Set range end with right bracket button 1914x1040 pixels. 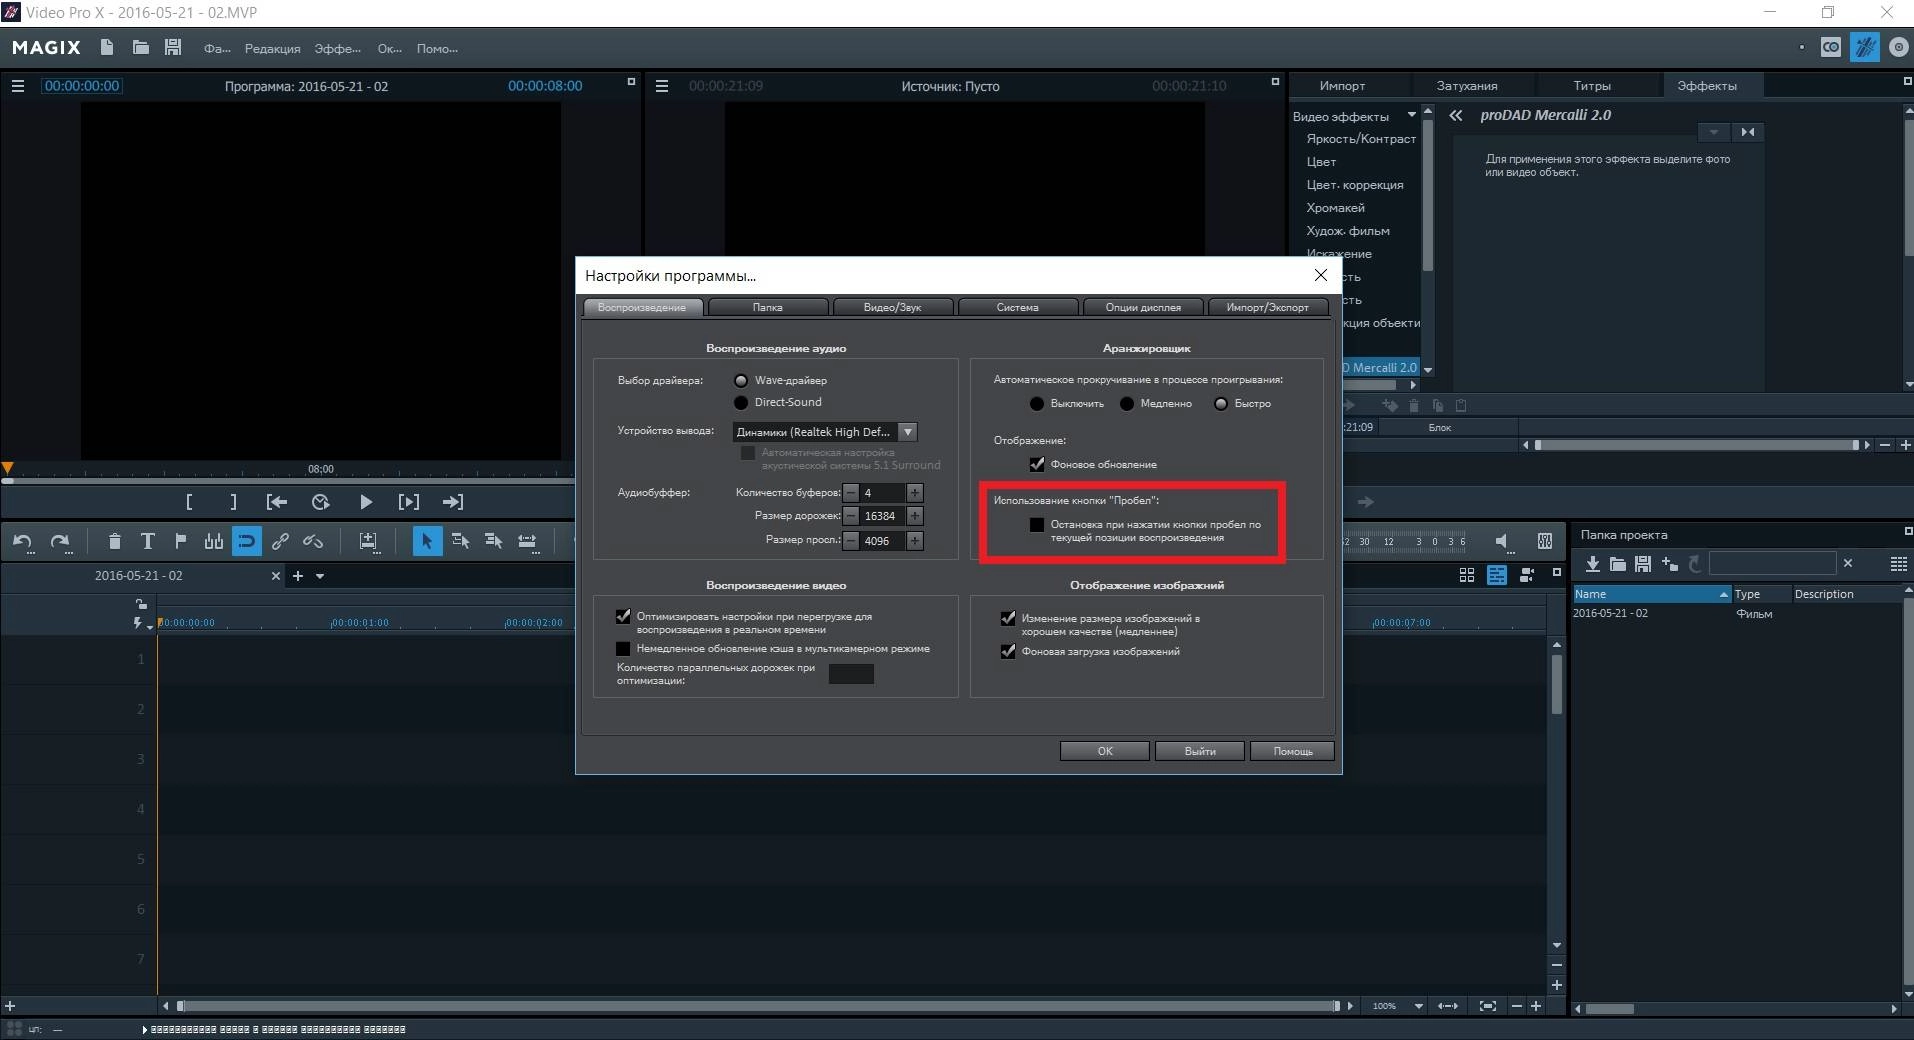233,502
